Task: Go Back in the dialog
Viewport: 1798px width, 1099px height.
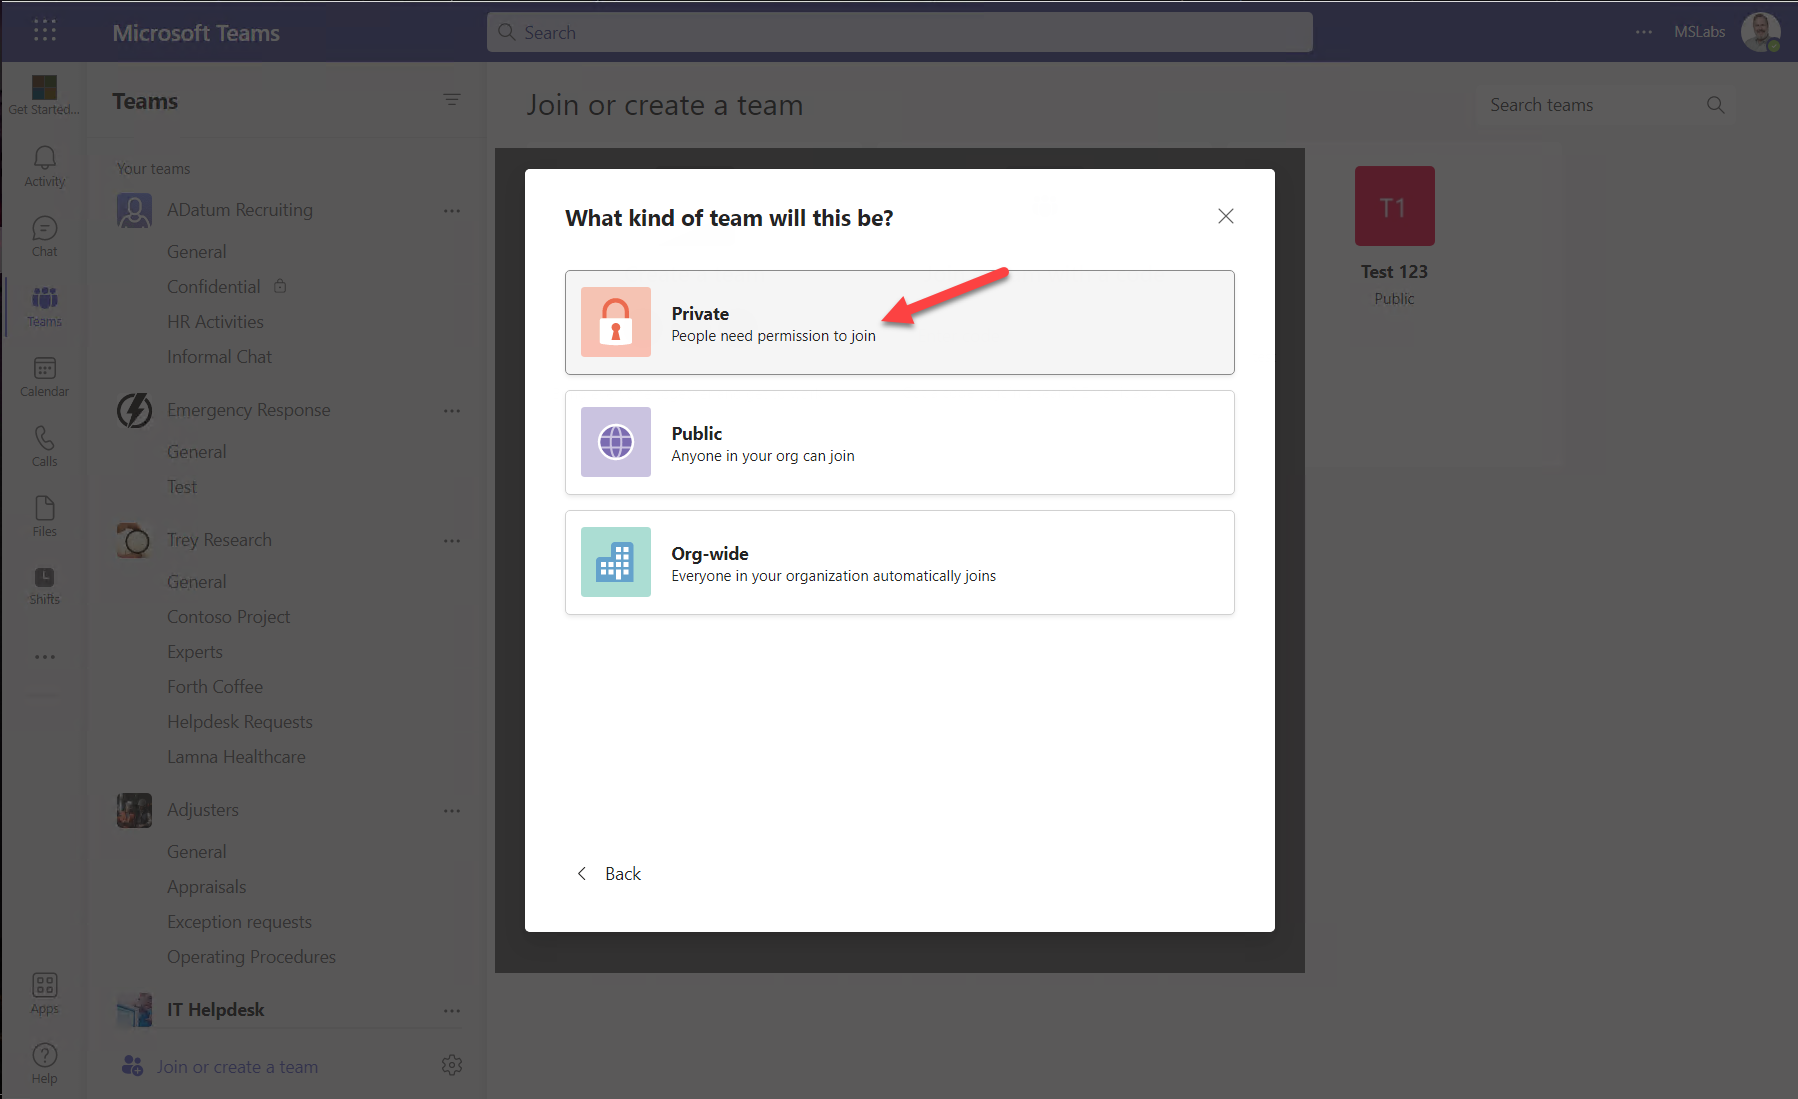Action: coord(609,874)
